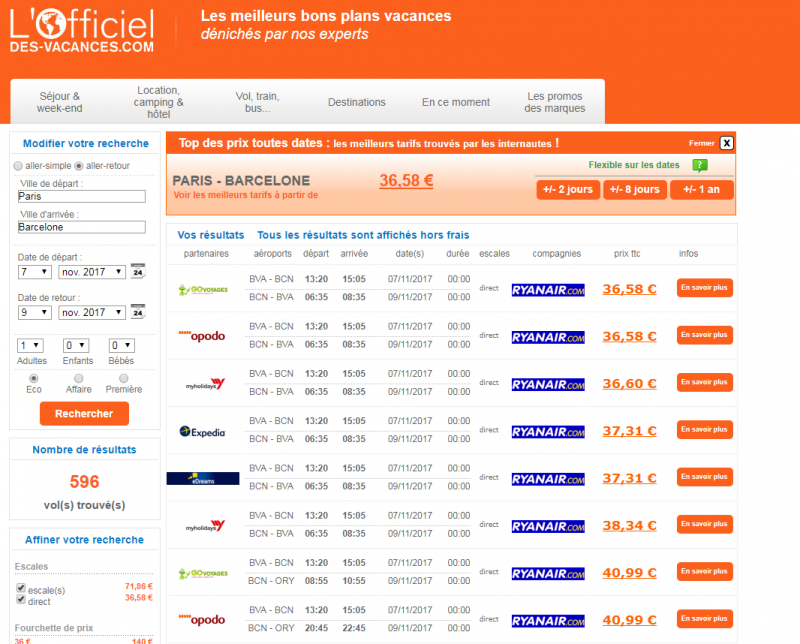The image size is (800, 644).
Task: Open the return date calendar icon
Action: tap(138, 311)
